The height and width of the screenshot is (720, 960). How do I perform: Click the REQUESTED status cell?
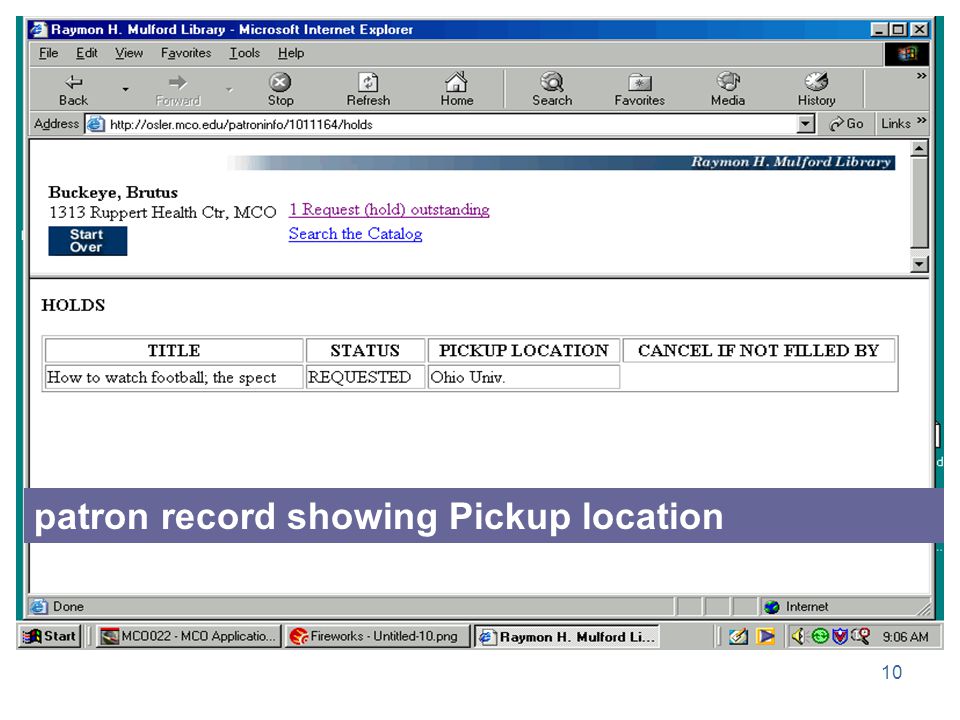365,377
